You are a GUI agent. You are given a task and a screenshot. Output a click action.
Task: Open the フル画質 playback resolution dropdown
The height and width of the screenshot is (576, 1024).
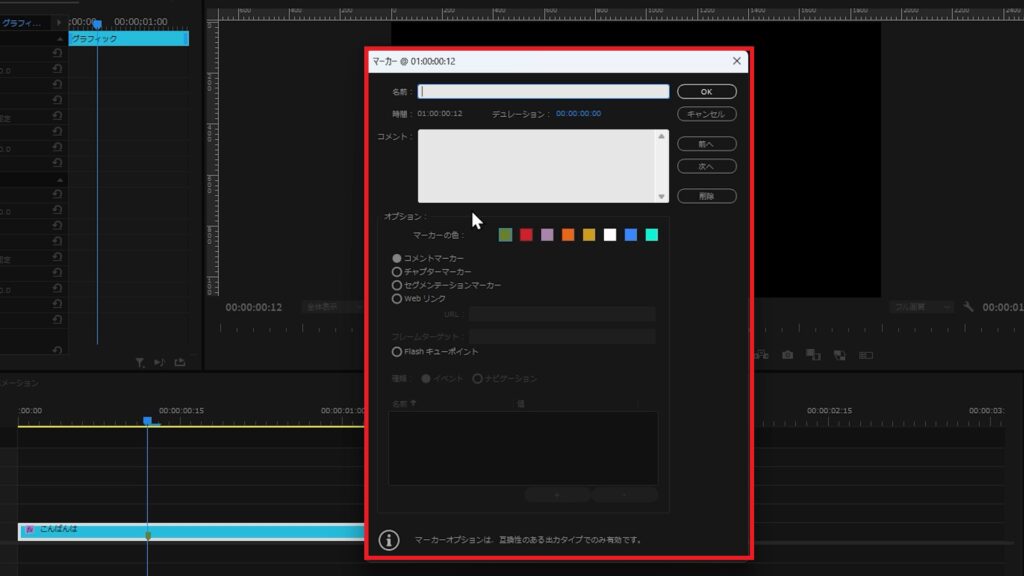coord(921,307)
